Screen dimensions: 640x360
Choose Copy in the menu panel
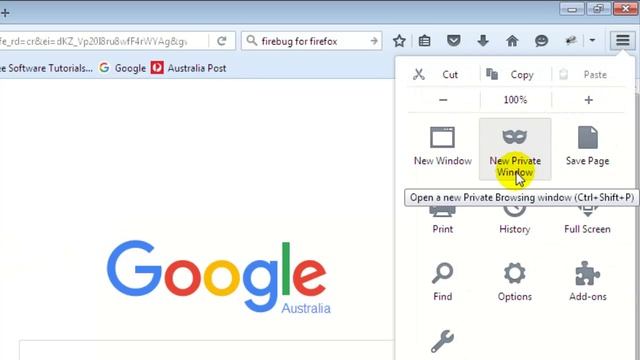click(515, 75)
